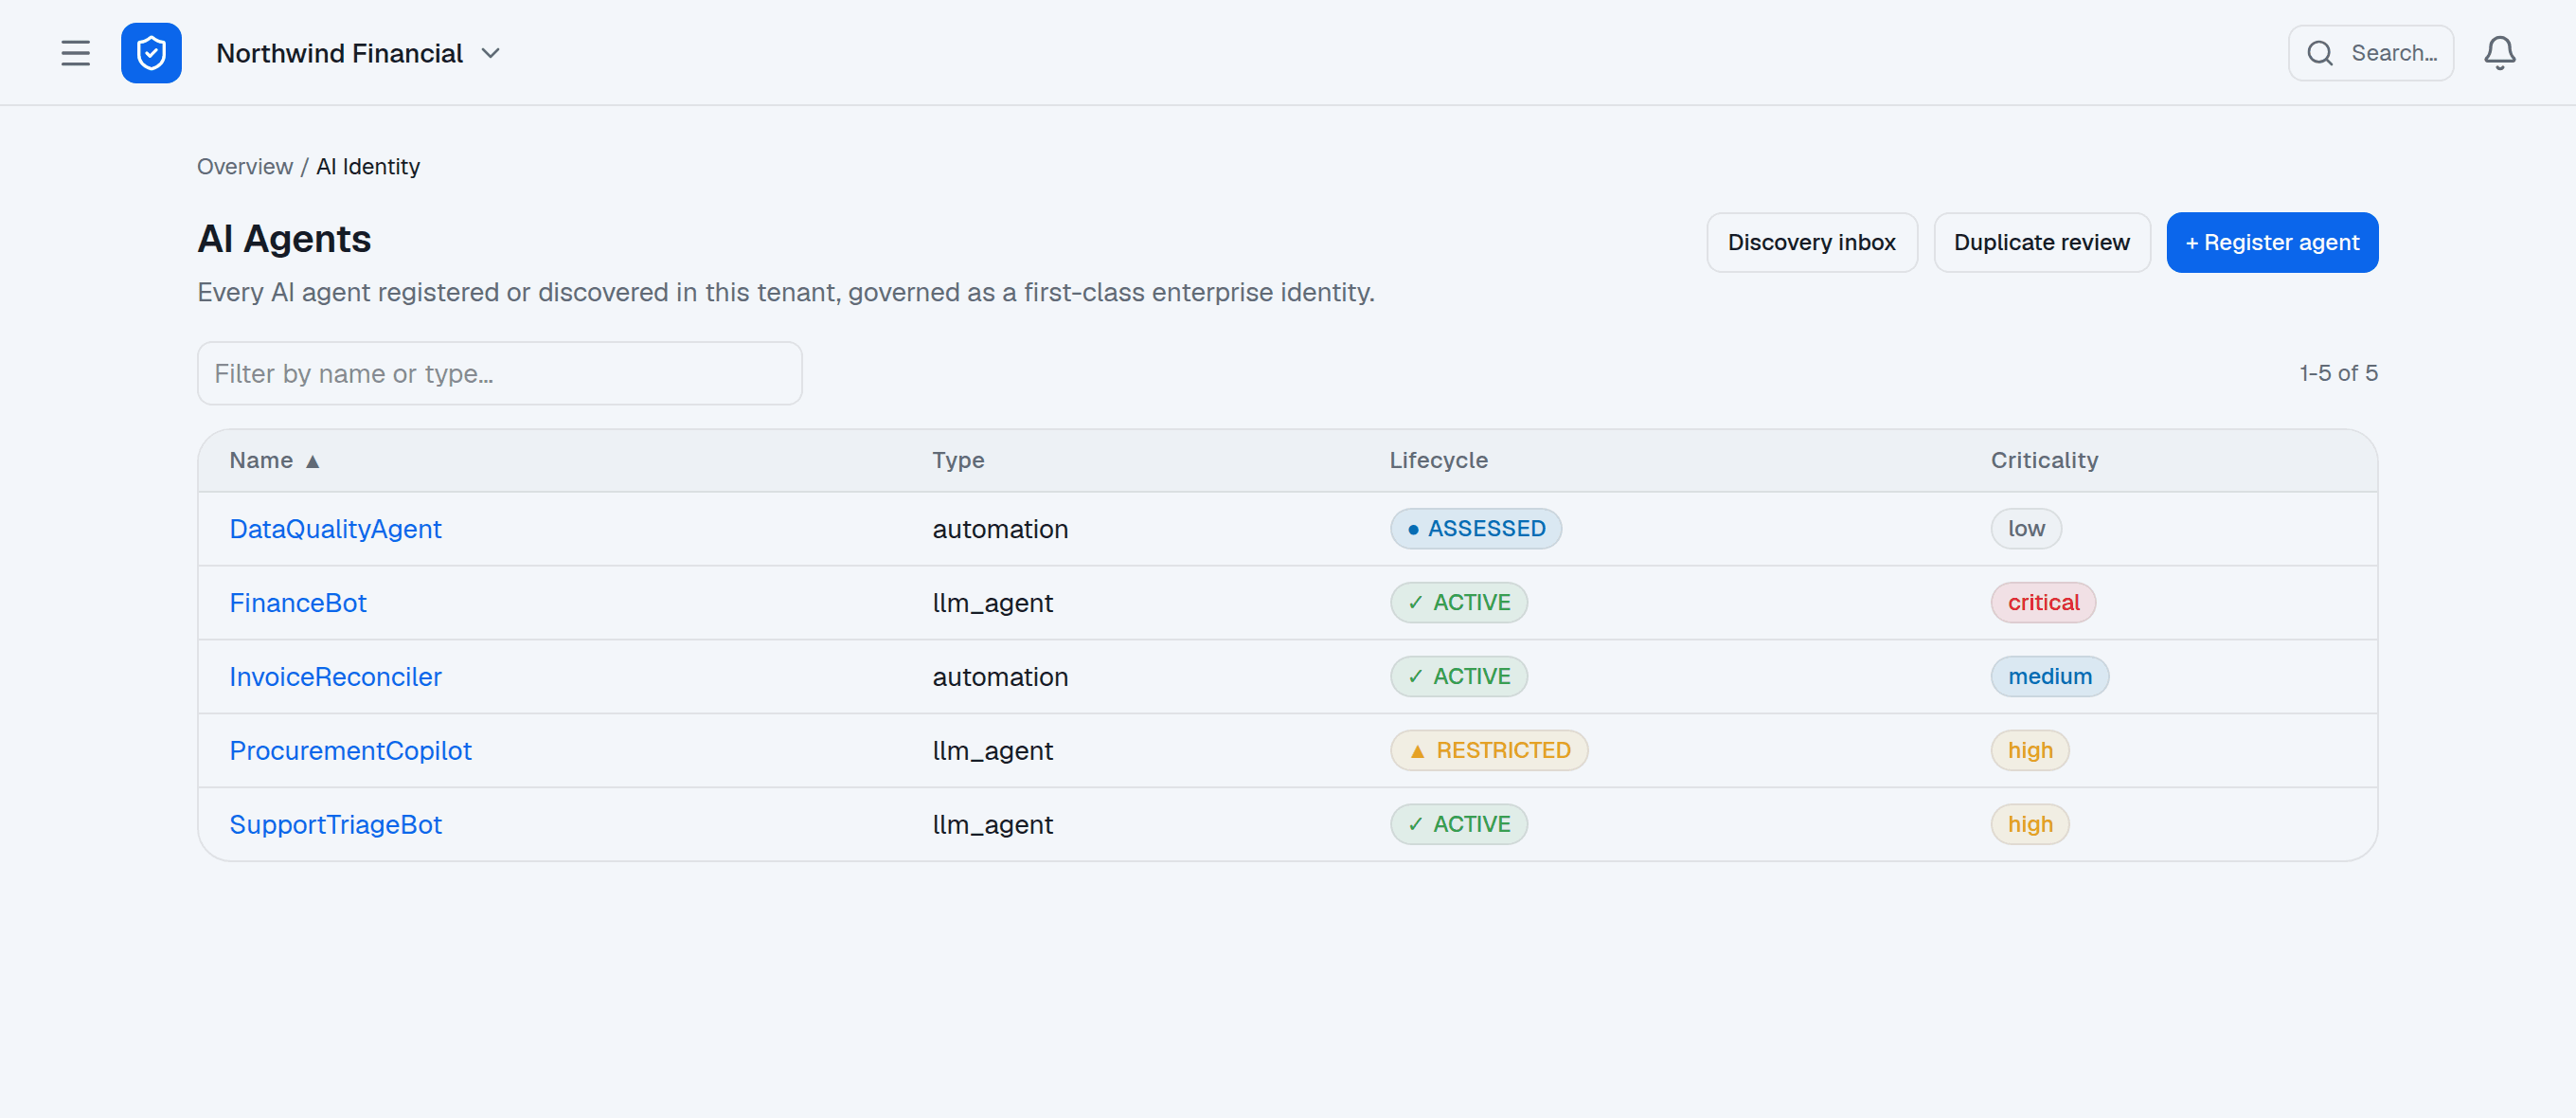Click the AI Agents page heading
The height and width of the screenshot is (1118, 2576).
pos(284,240)
